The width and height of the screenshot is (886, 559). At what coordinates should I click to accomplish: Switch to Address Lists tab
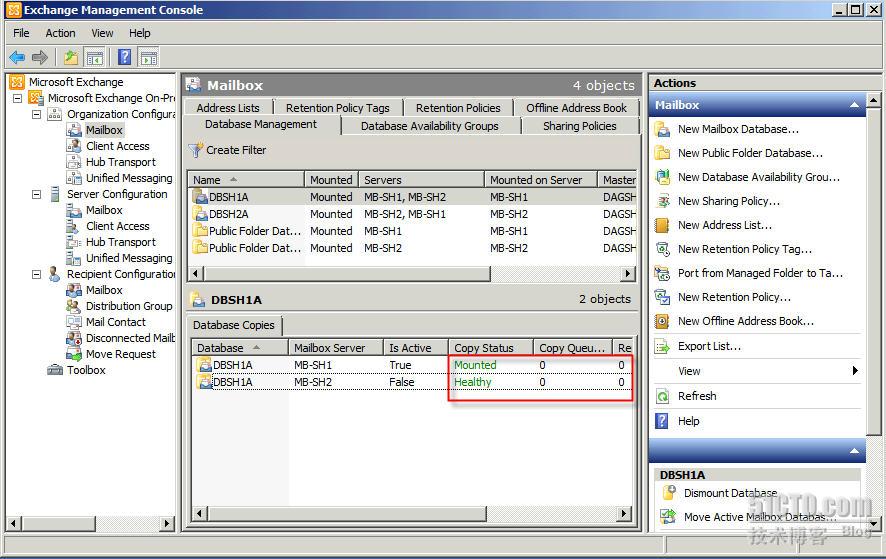pos(228,108)
